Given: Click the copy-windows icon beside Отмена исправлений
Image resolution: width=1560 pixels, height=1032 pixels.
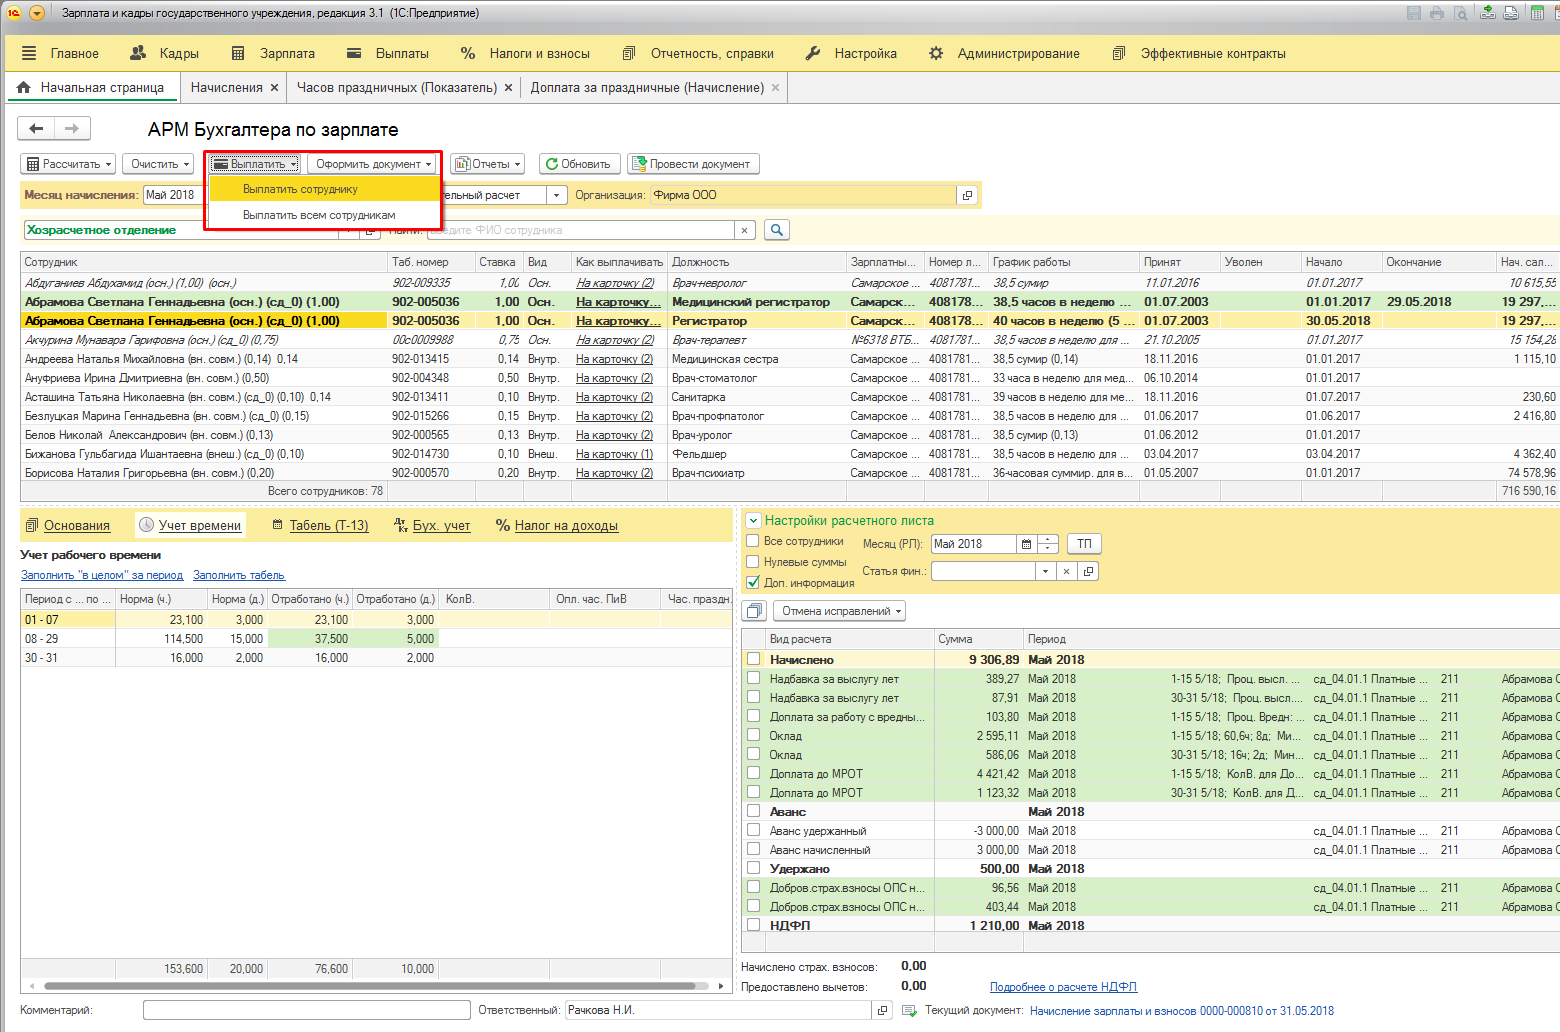Looking at the screenshot, I should pyautogui.click(x=755, y=611).
